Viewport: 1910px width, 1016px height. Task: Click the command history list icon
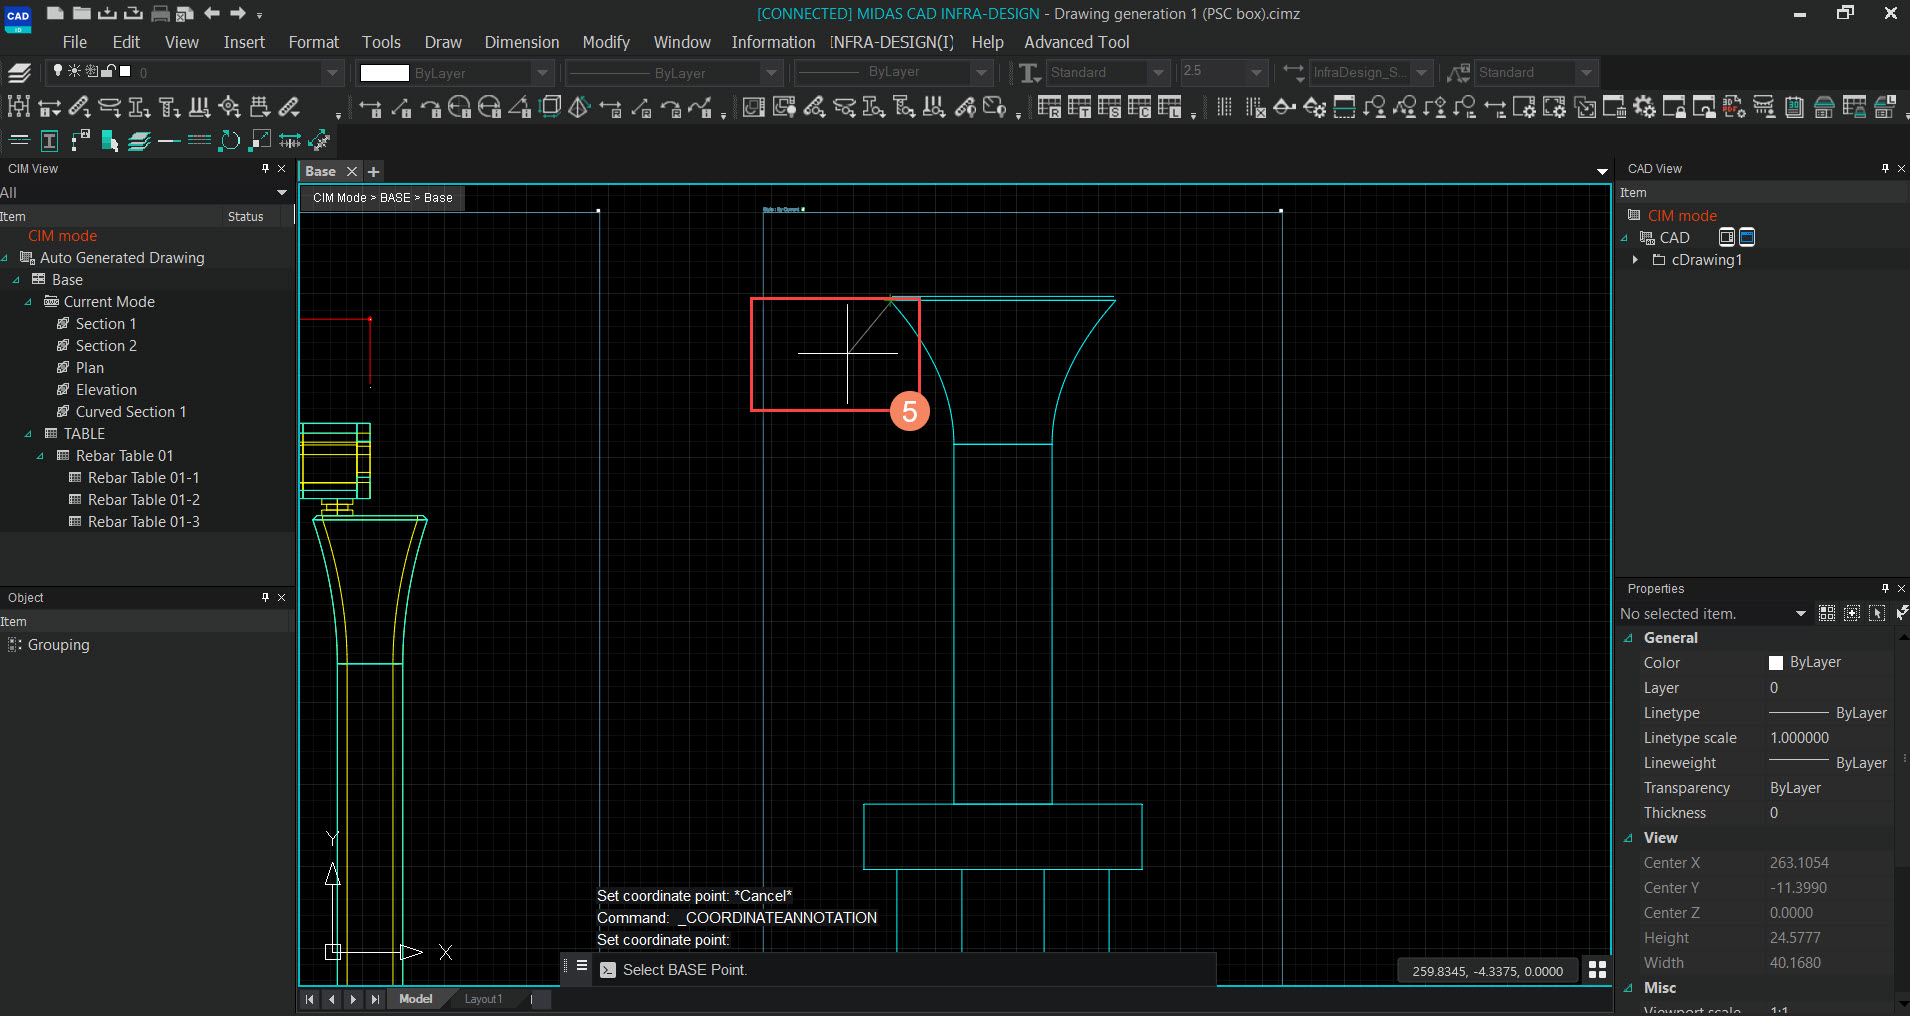point(581,966)
